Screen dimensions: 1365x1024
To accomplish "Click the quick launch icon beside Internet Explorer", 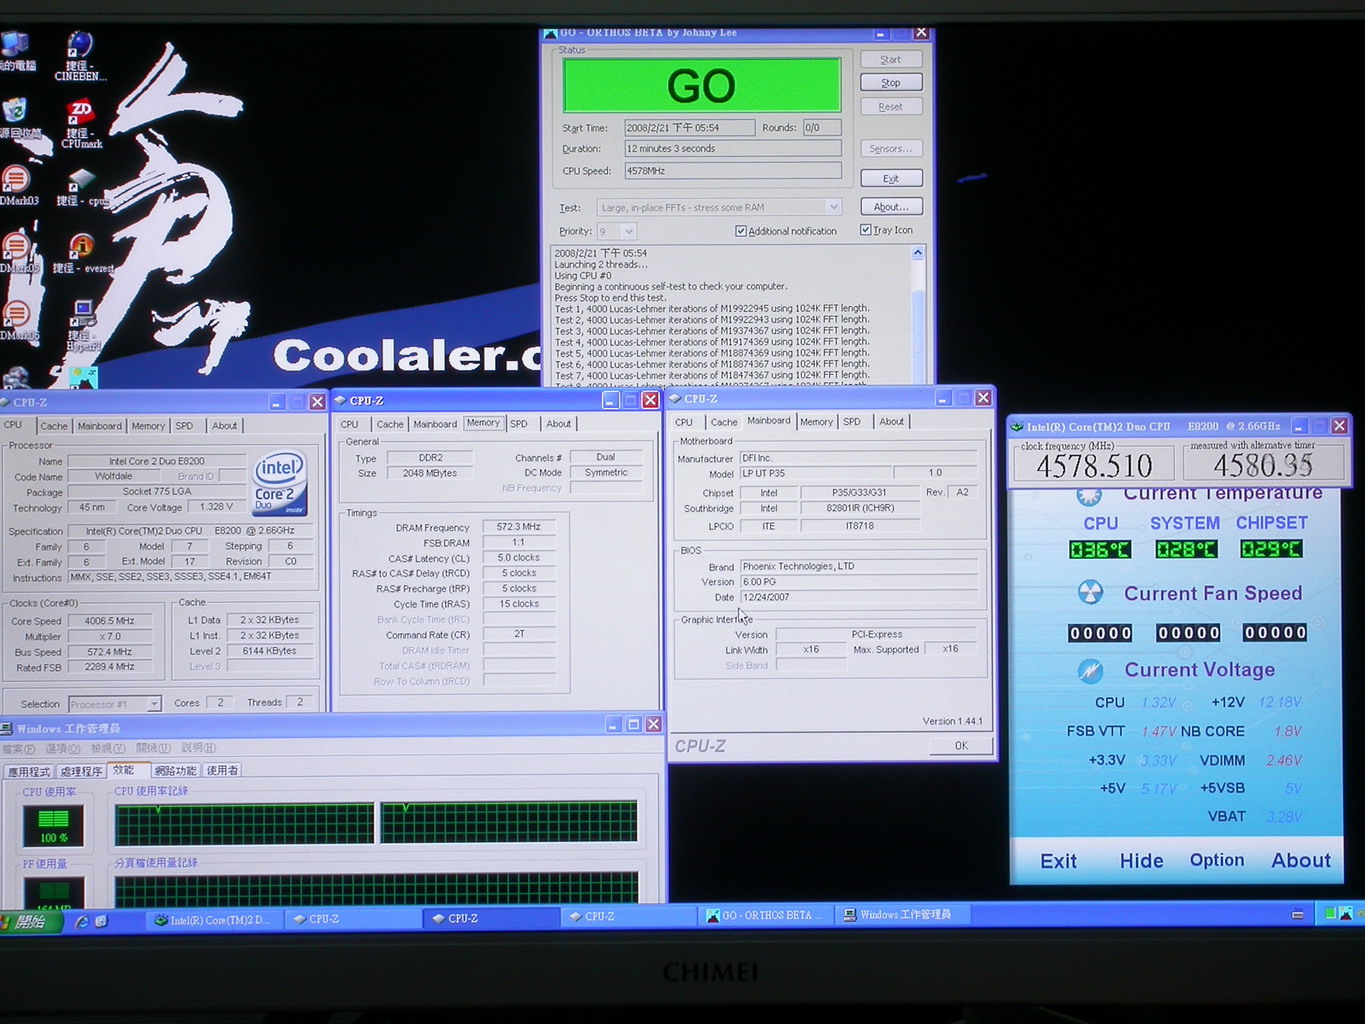I will click(x=101, y=921).
